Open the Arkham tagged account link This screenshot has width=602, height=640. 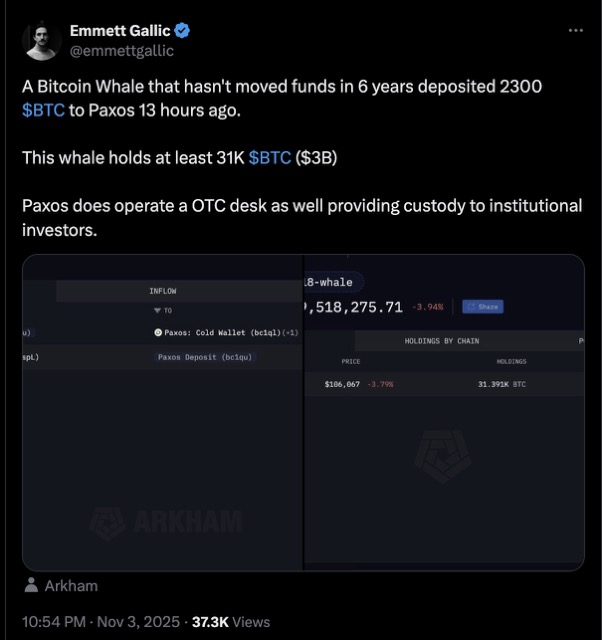71,586
